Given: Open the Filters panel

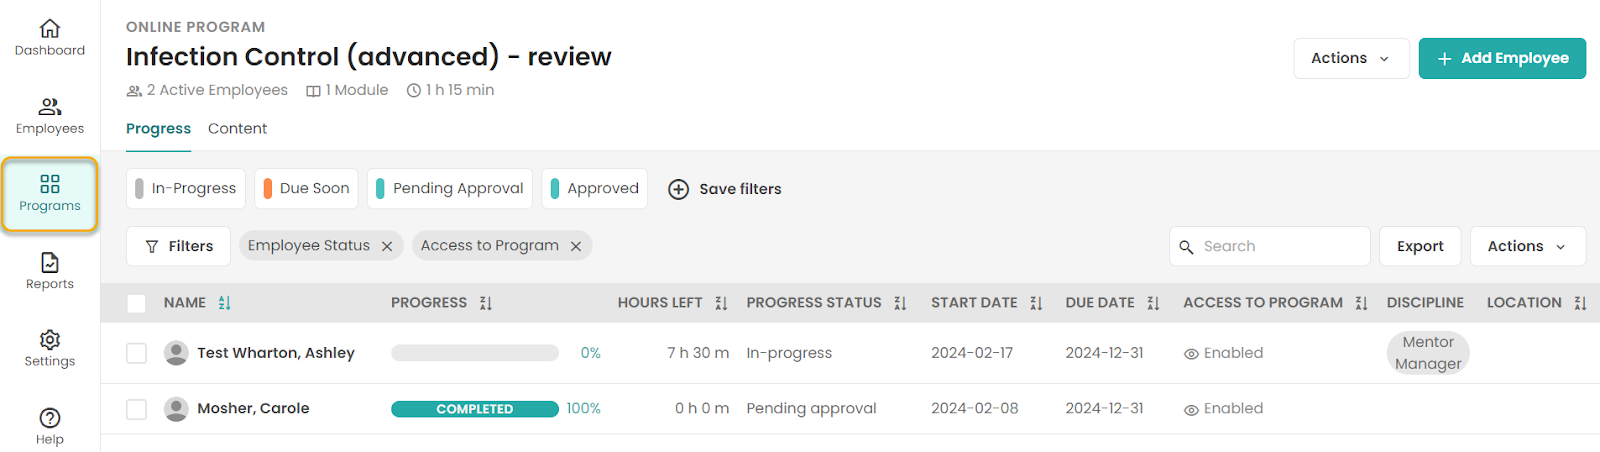Looking at the screenshot, I should (179, 246).
